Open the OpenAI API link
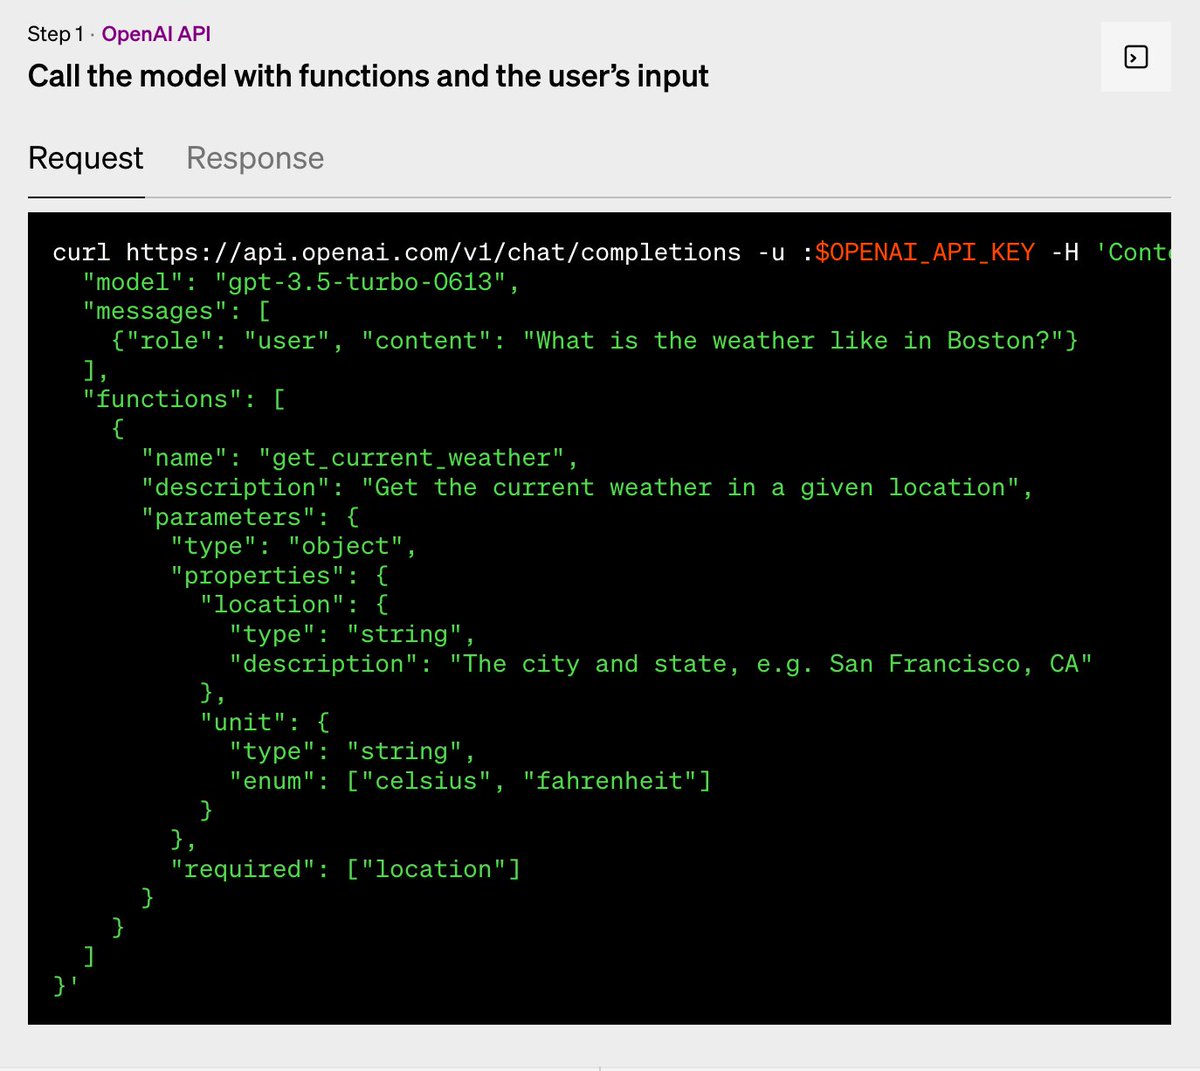Image resolution: width=1200 pixels, height=1071 pixels. pyautogui.click(x=156, y=34)
